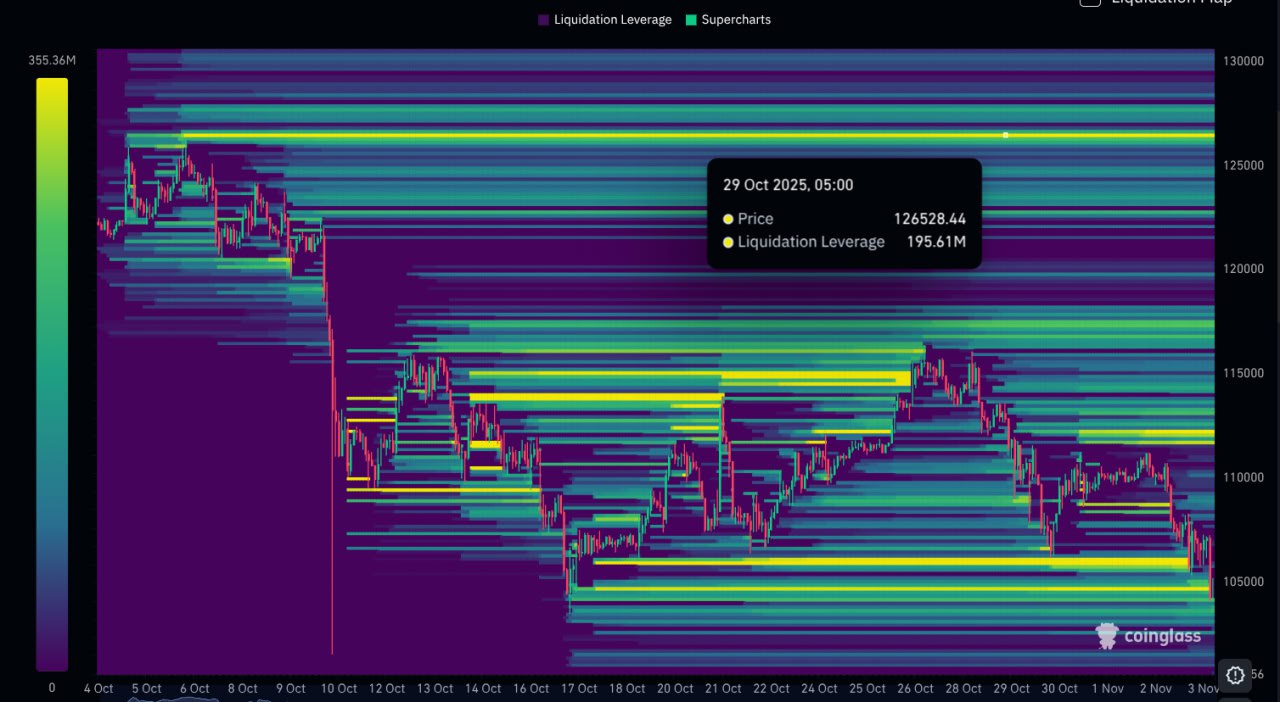Click the yellow dot beside tooltip Liquidation Leverage

[x=728, y=242]
